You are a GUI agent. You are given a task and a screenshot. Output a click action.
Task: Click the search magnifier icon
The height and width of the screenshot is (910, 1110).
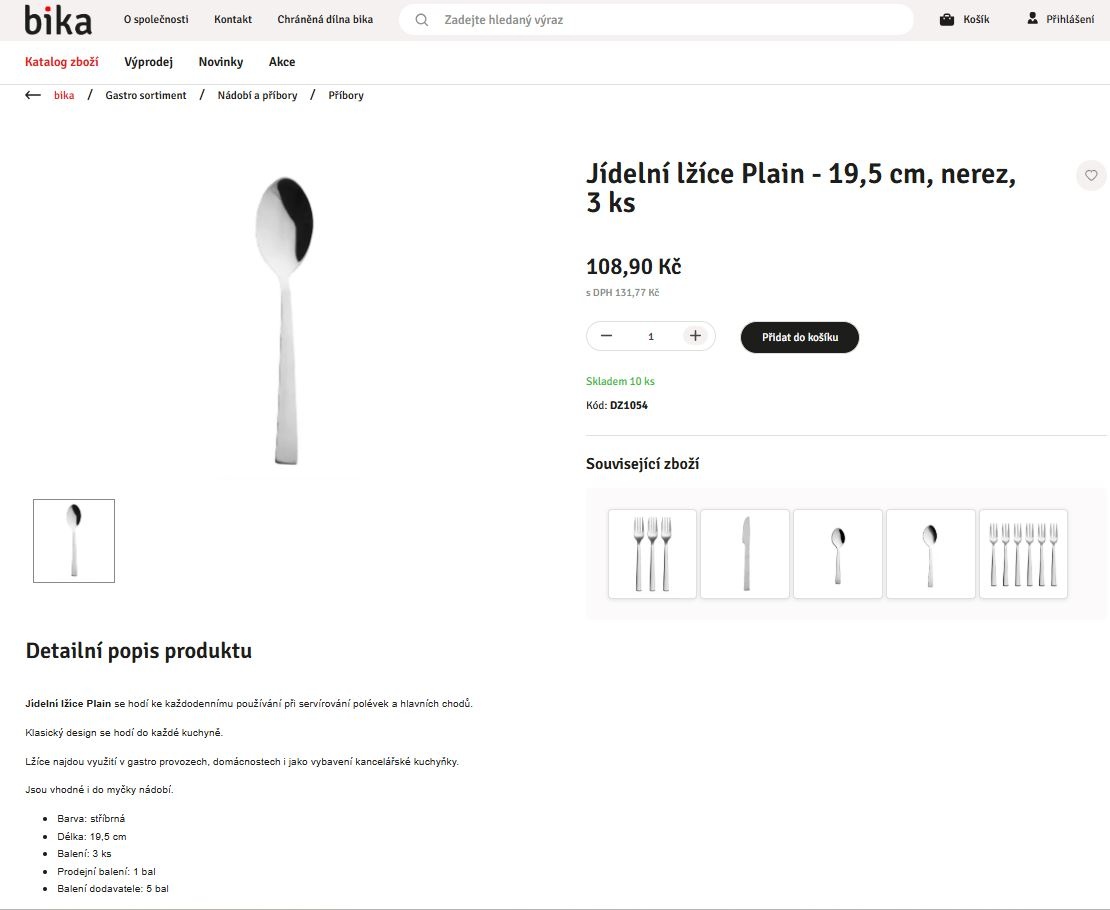click(x=422, y=20)
